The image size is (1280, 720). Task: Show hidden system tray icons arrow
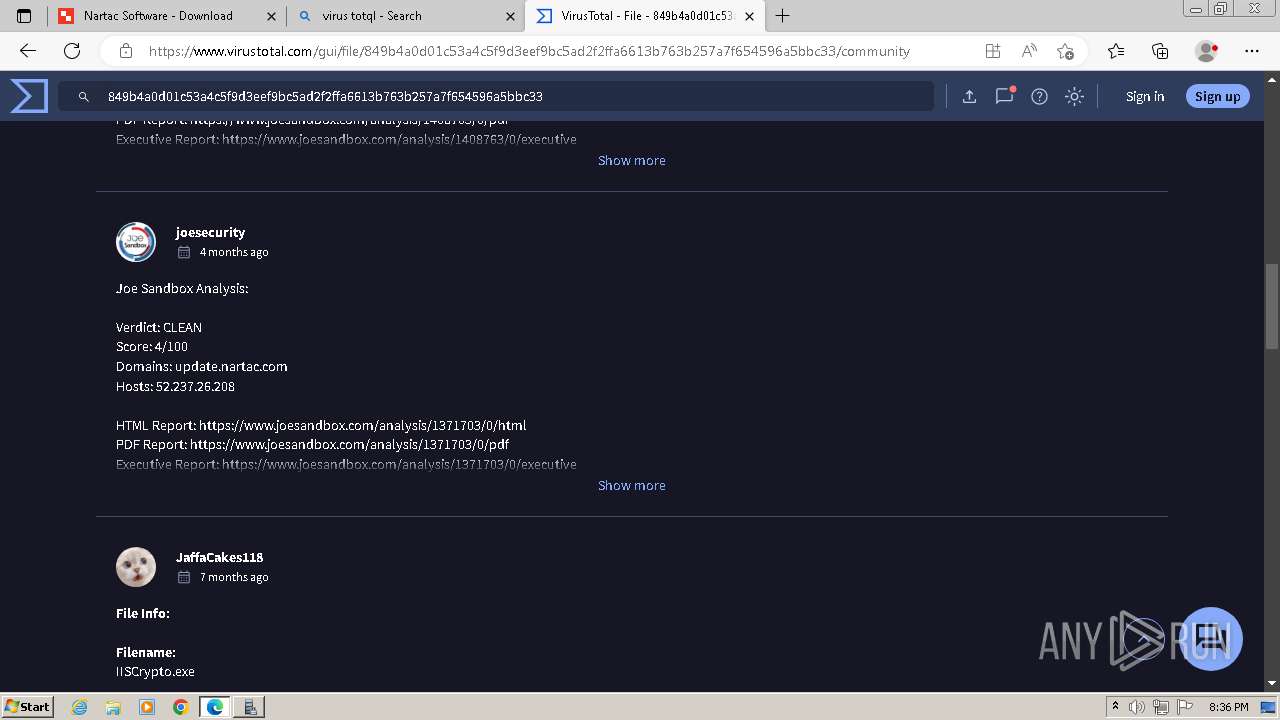[1115, 707]
